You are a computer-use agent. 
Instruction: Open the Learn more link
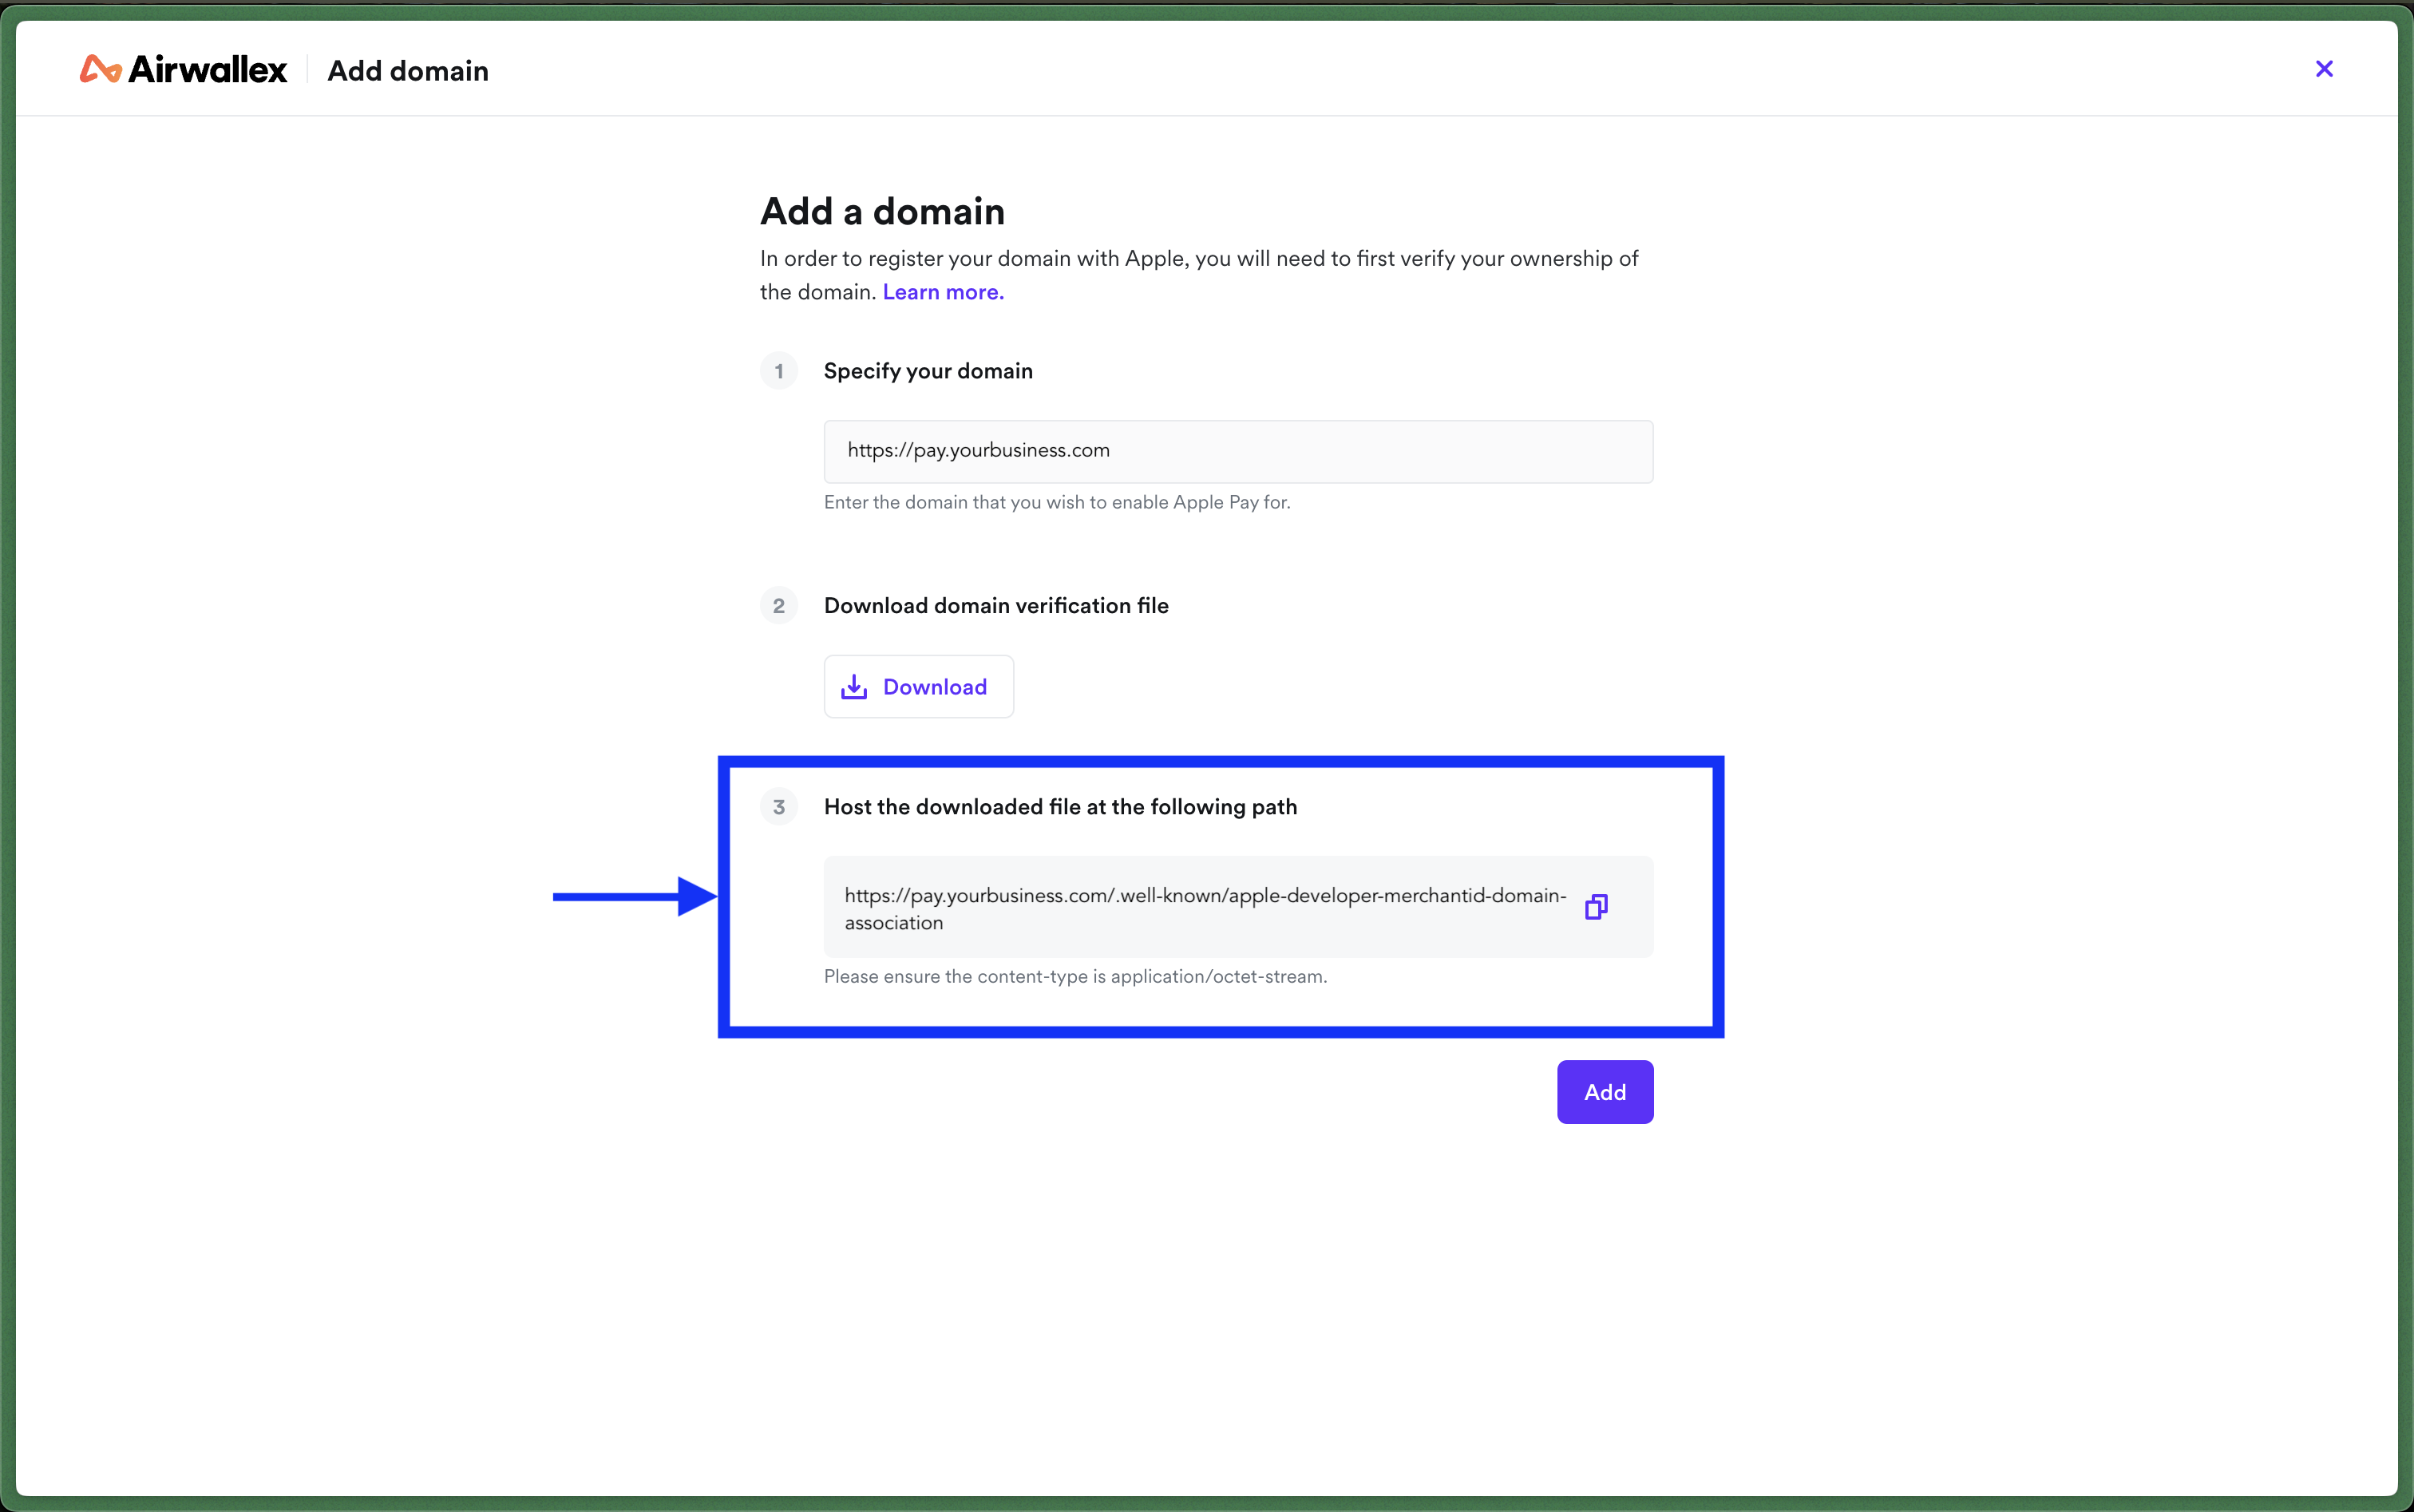[x=943, y=292]
